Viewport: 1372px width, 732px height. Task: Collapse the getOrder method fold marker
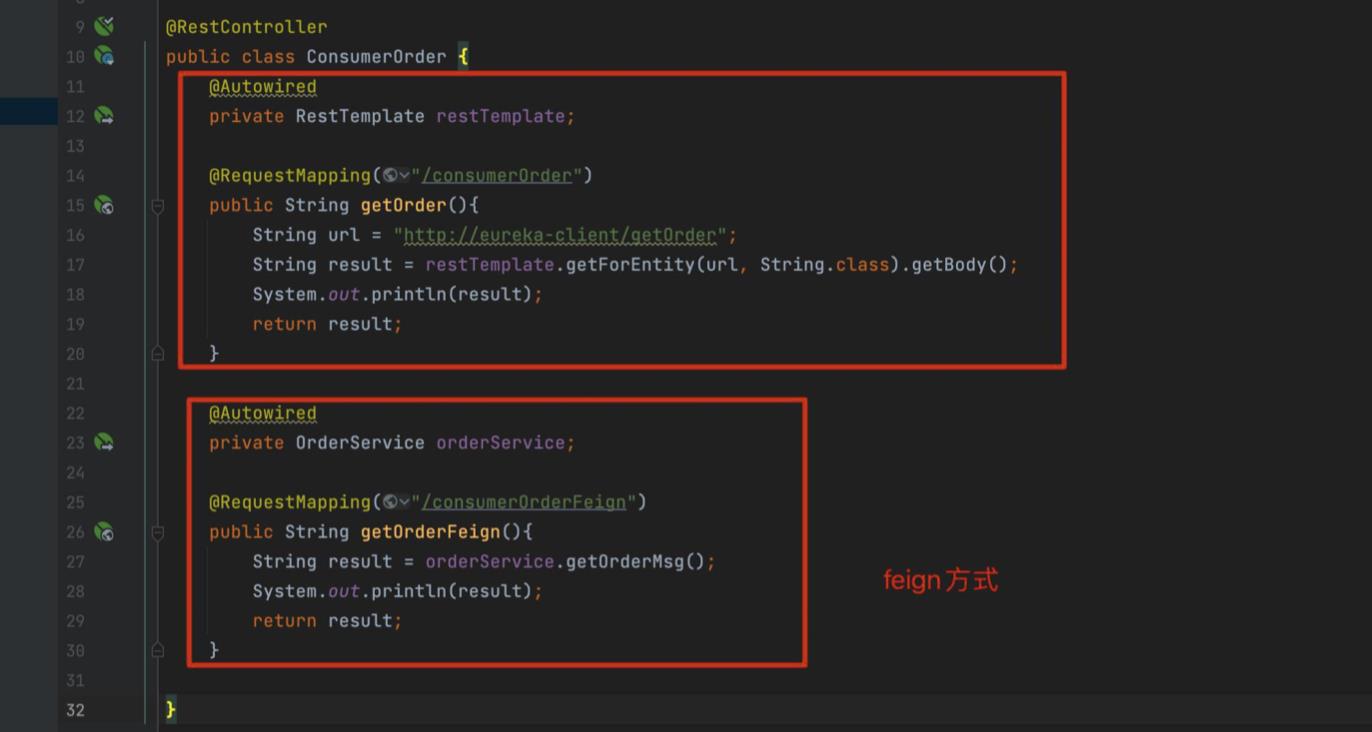click(158, 206)
